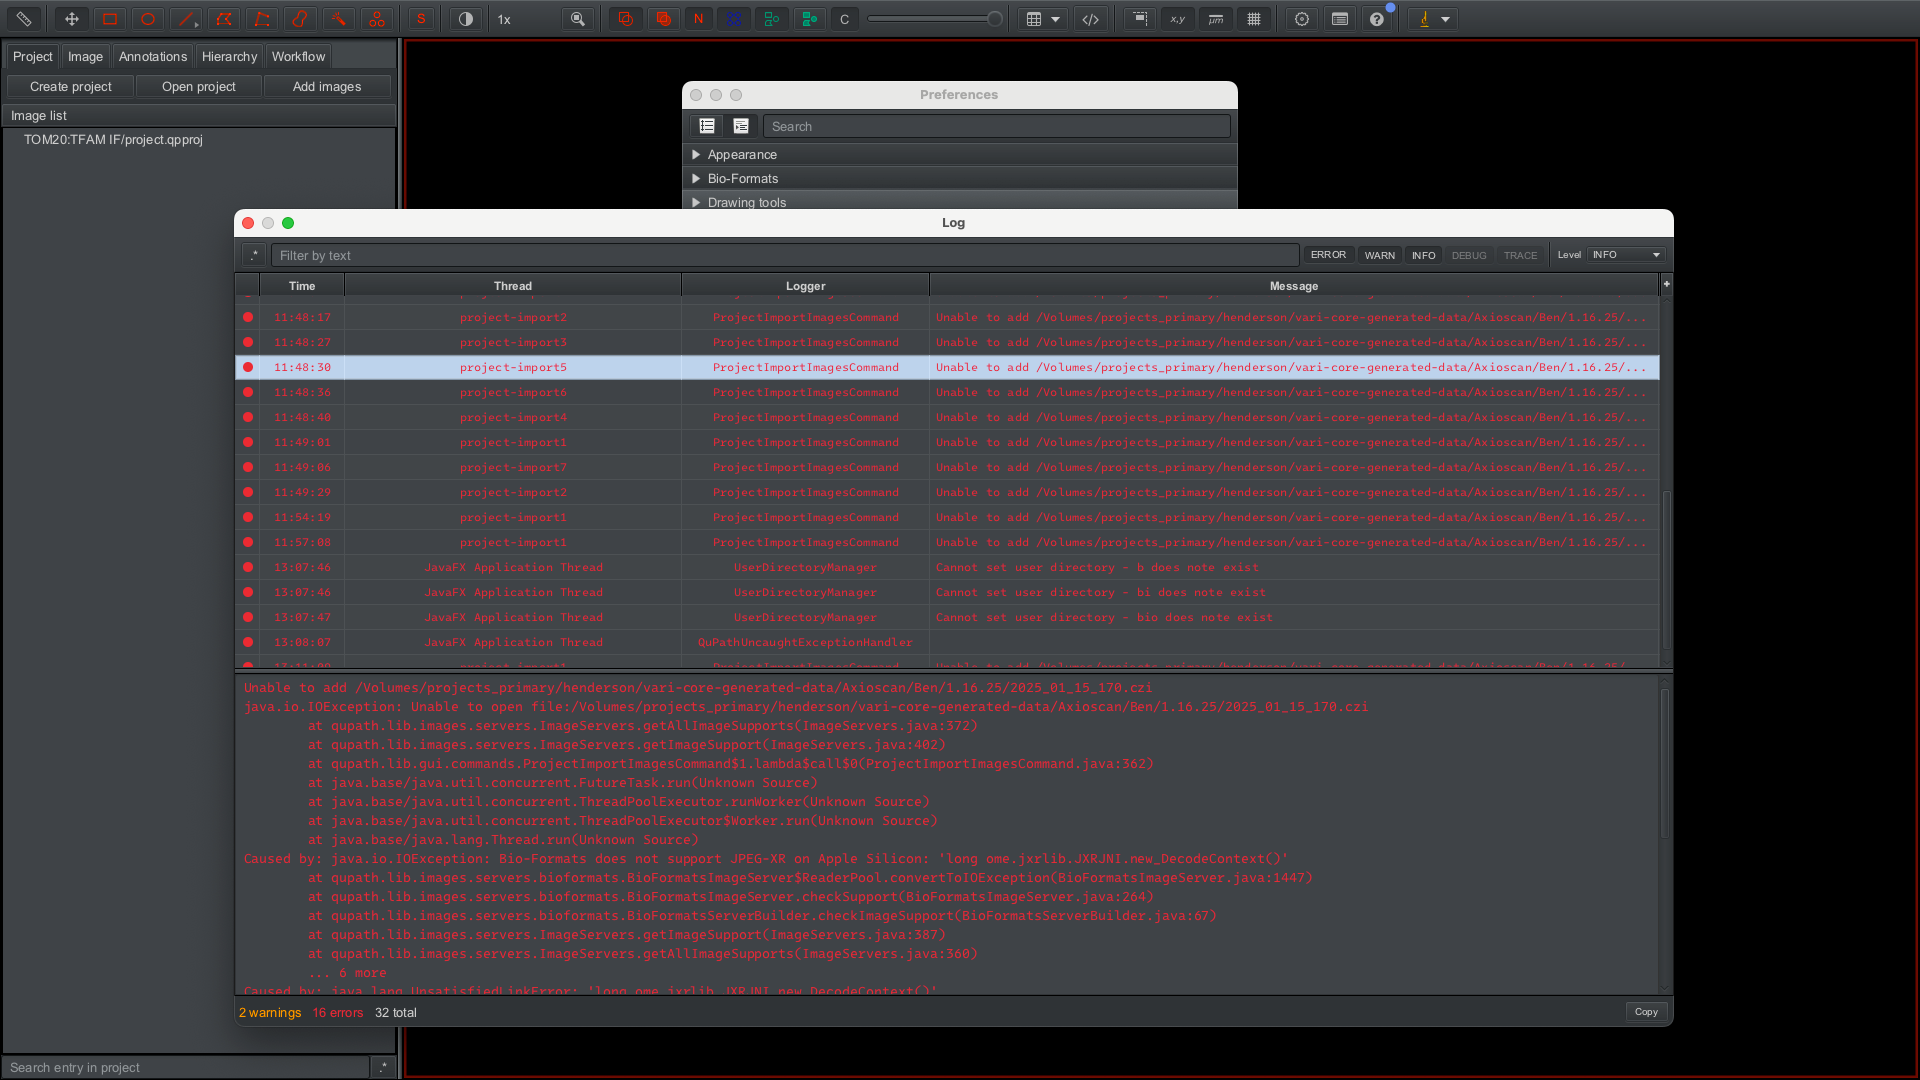
Task: Open the QuPath preferences gear icon
Action: point(1301,18)
